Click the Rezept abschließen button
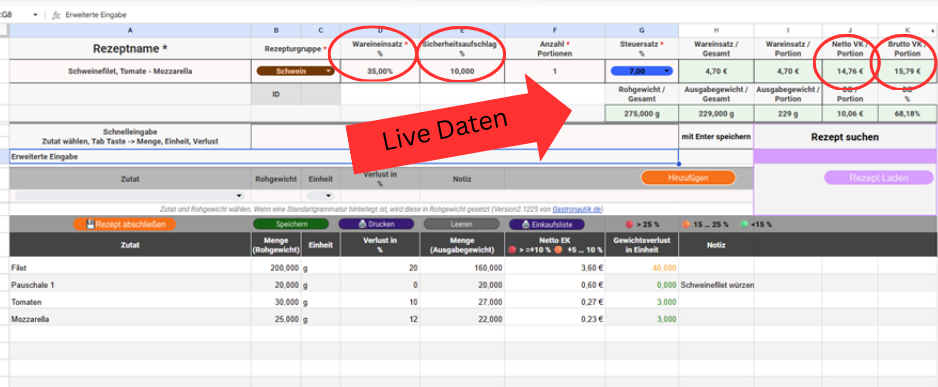 tap(124, 224)
